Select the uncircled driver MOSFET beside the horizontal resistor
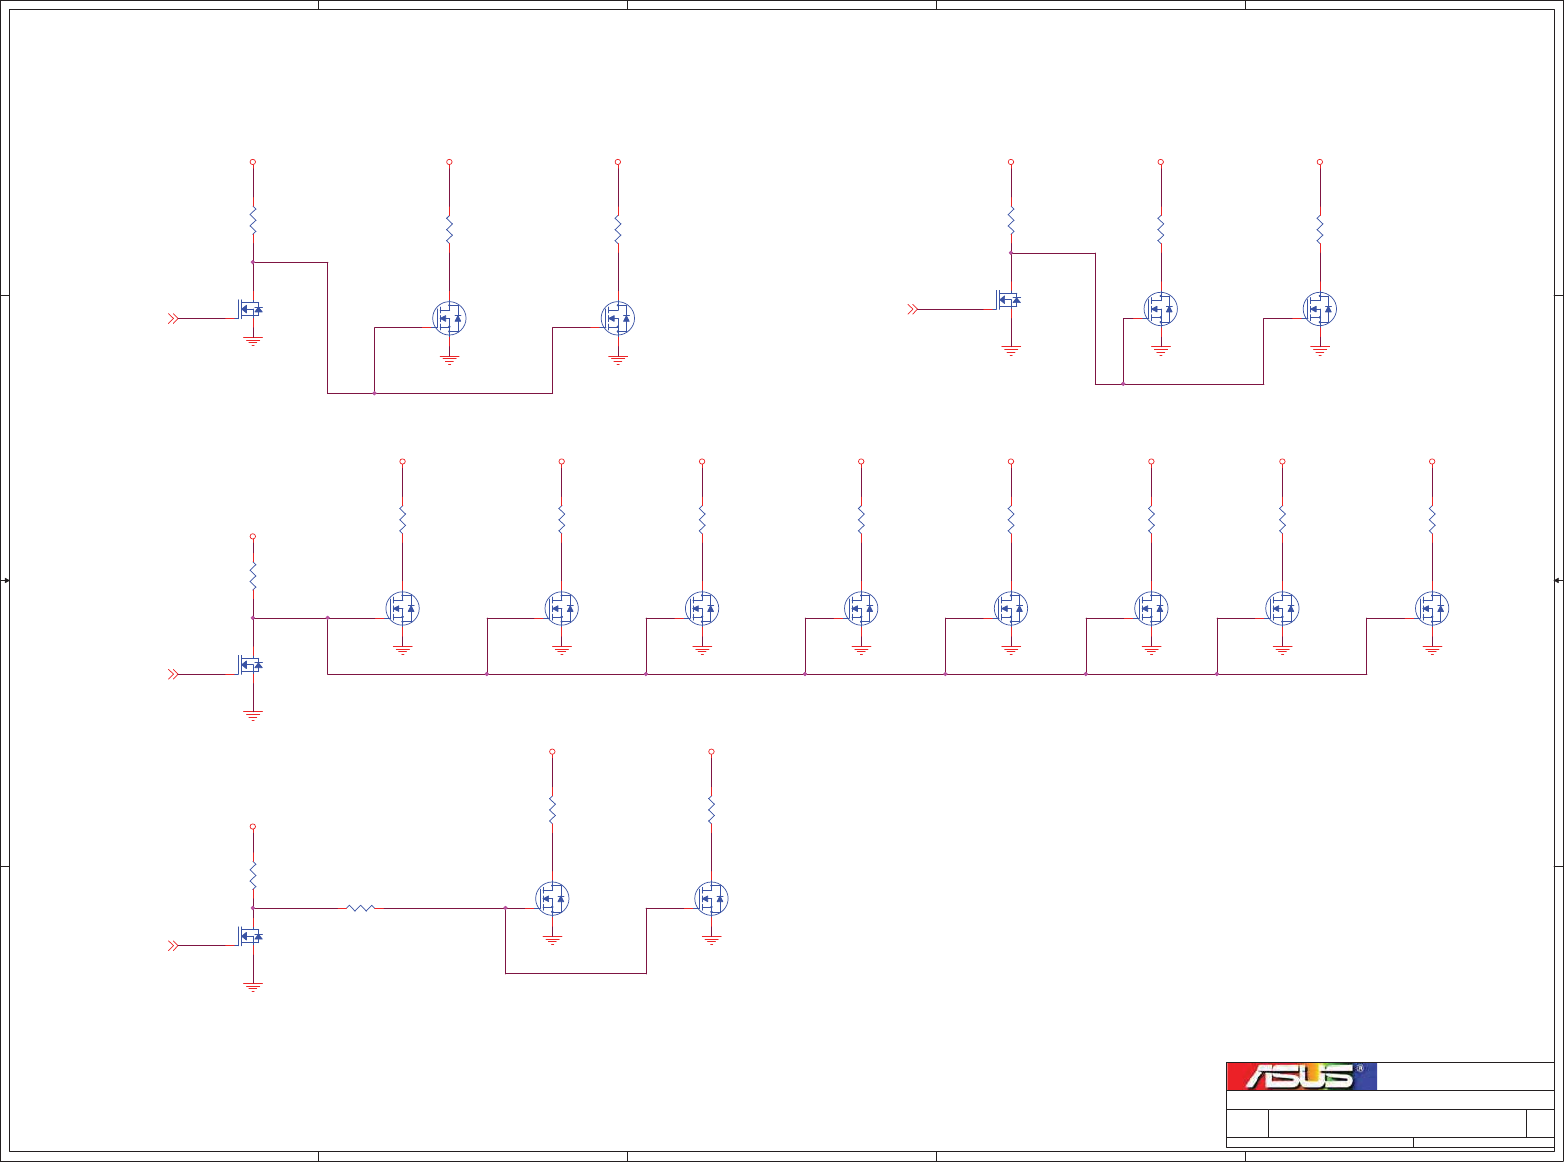The image size is (1564, 1162). [250, 936]
